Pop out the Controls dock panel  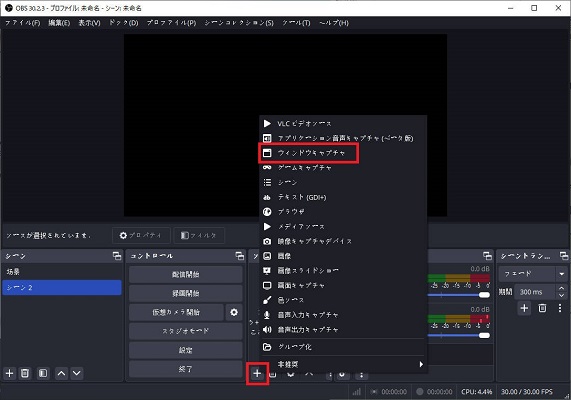(240, 256)
